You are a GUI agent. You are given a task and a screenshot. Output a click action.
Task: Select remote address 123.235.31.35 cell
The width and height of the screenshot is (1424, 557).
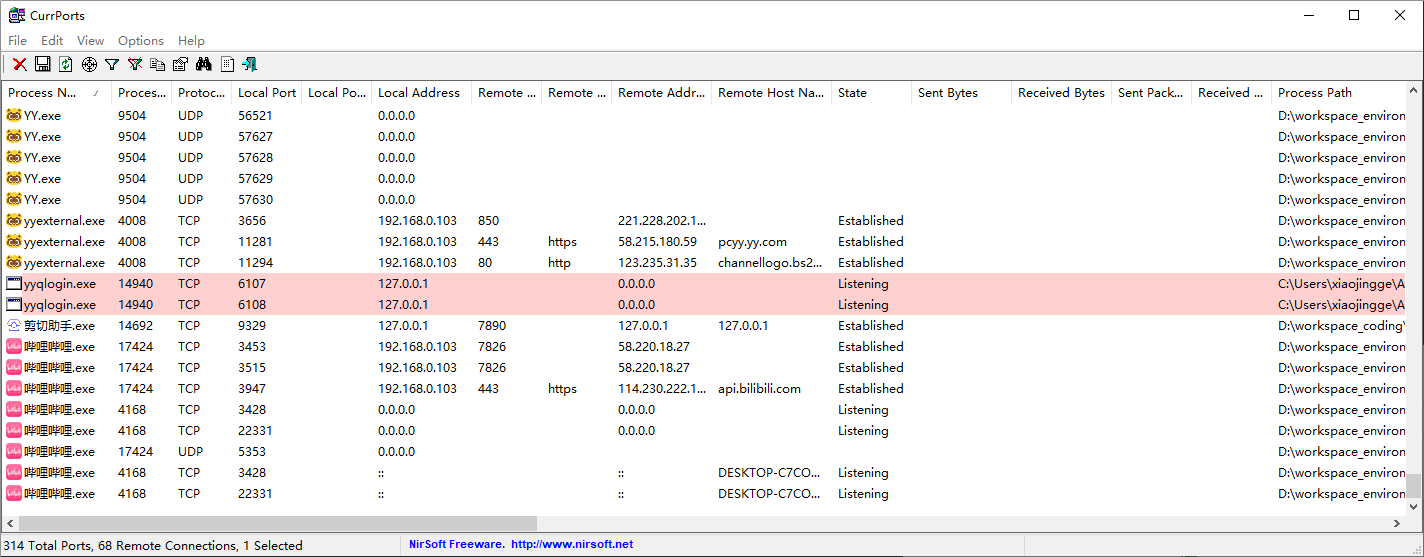click(657, 262)
